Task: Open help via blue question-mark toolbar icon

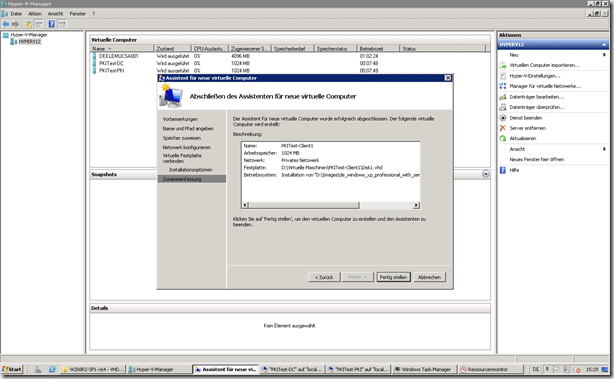Action: coord(51,24)
